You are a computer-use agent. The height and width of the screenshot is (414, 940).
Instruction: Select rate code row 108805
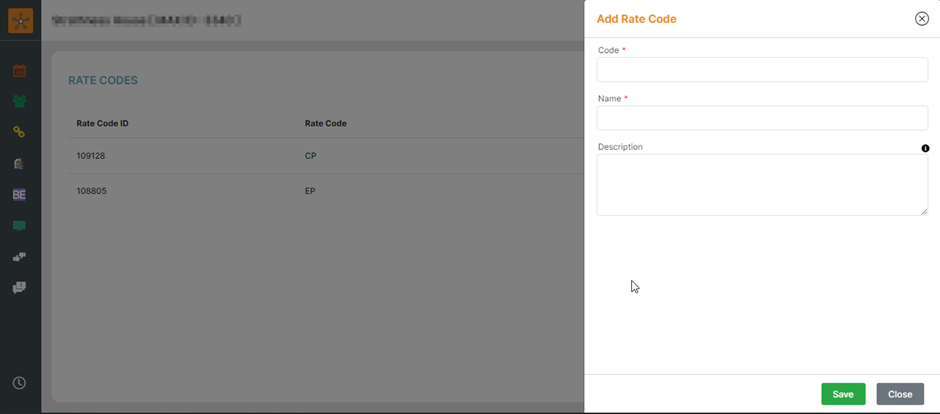91,190
